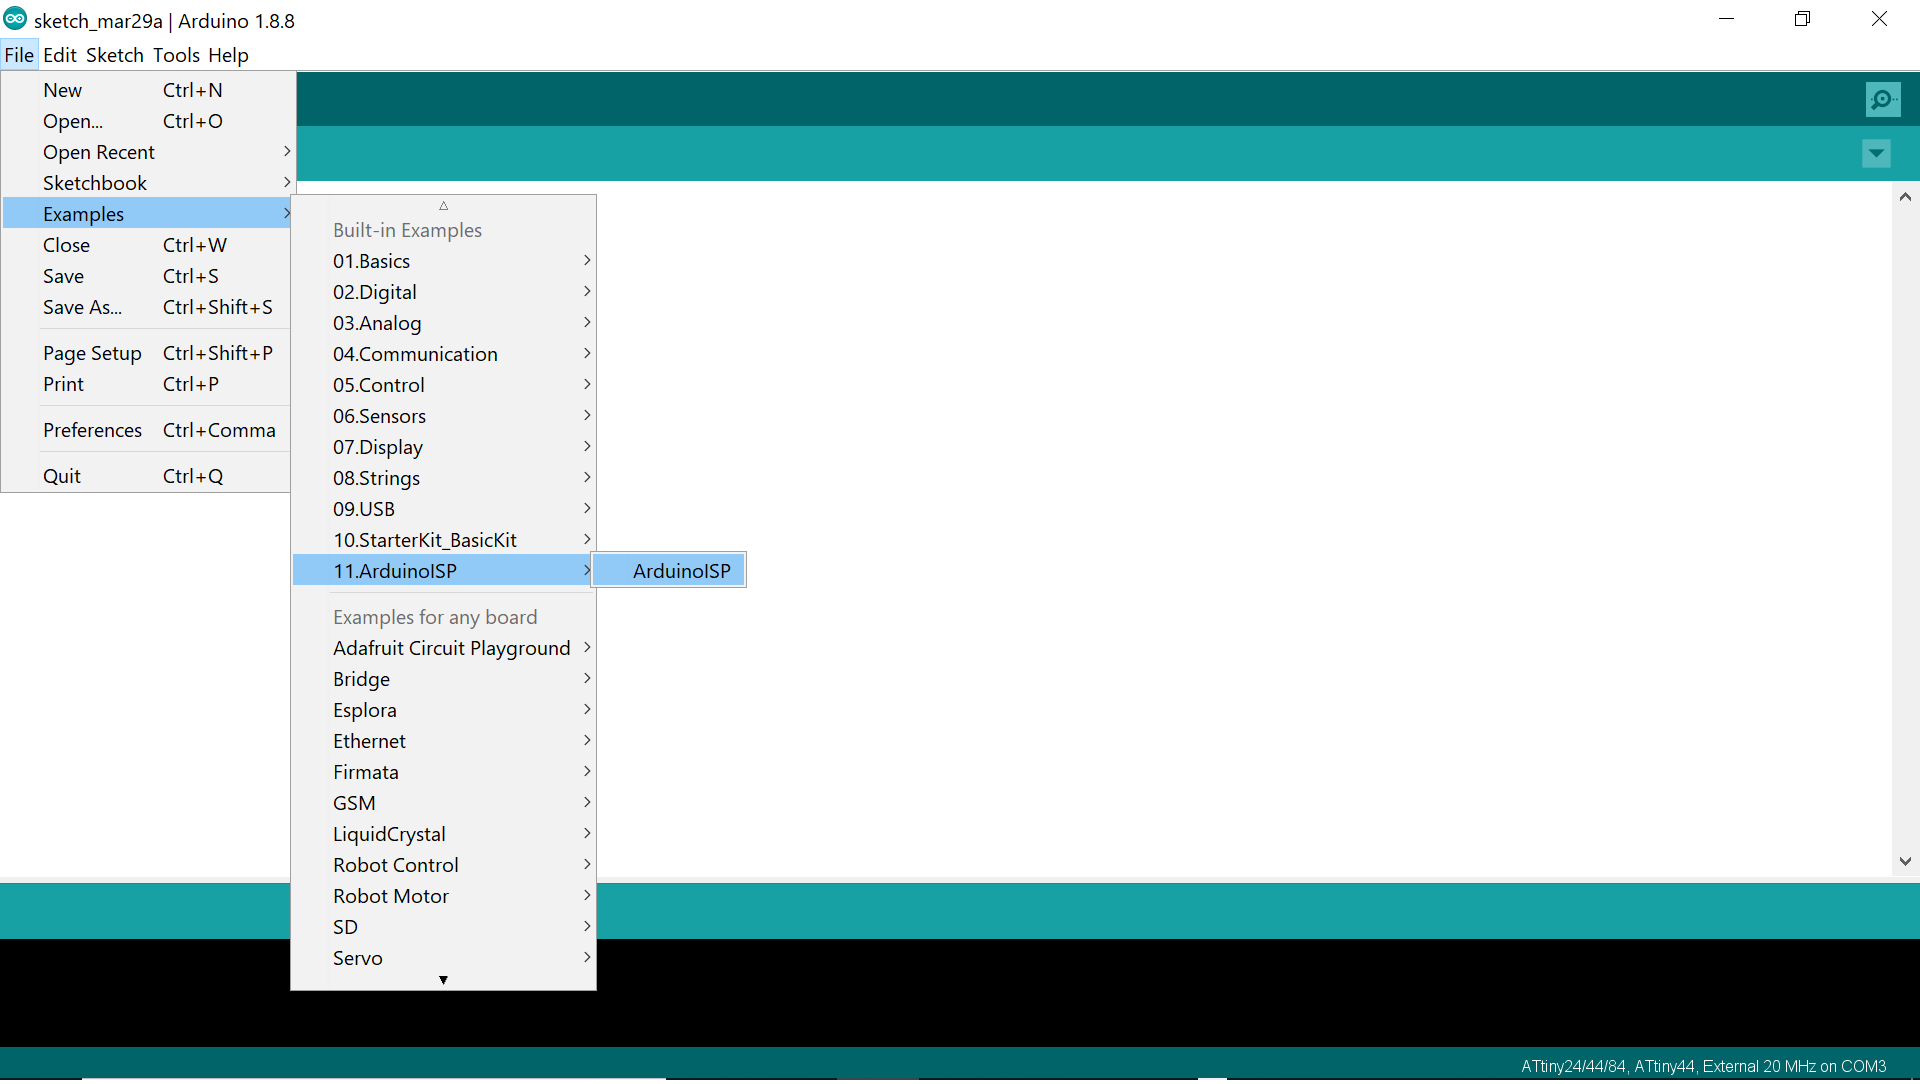Click Quit in the File menu
This screenshot has width=1920, height=1084.
click(150, 476)
